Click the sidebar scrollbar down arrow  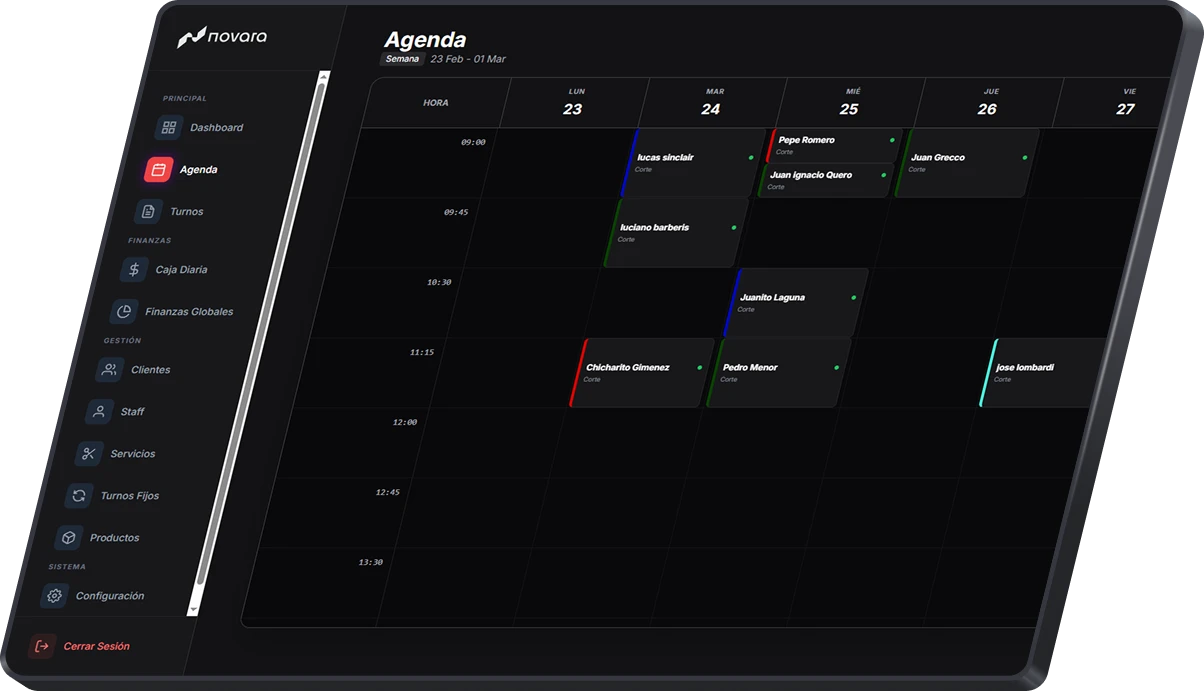(x=193, y=609)
